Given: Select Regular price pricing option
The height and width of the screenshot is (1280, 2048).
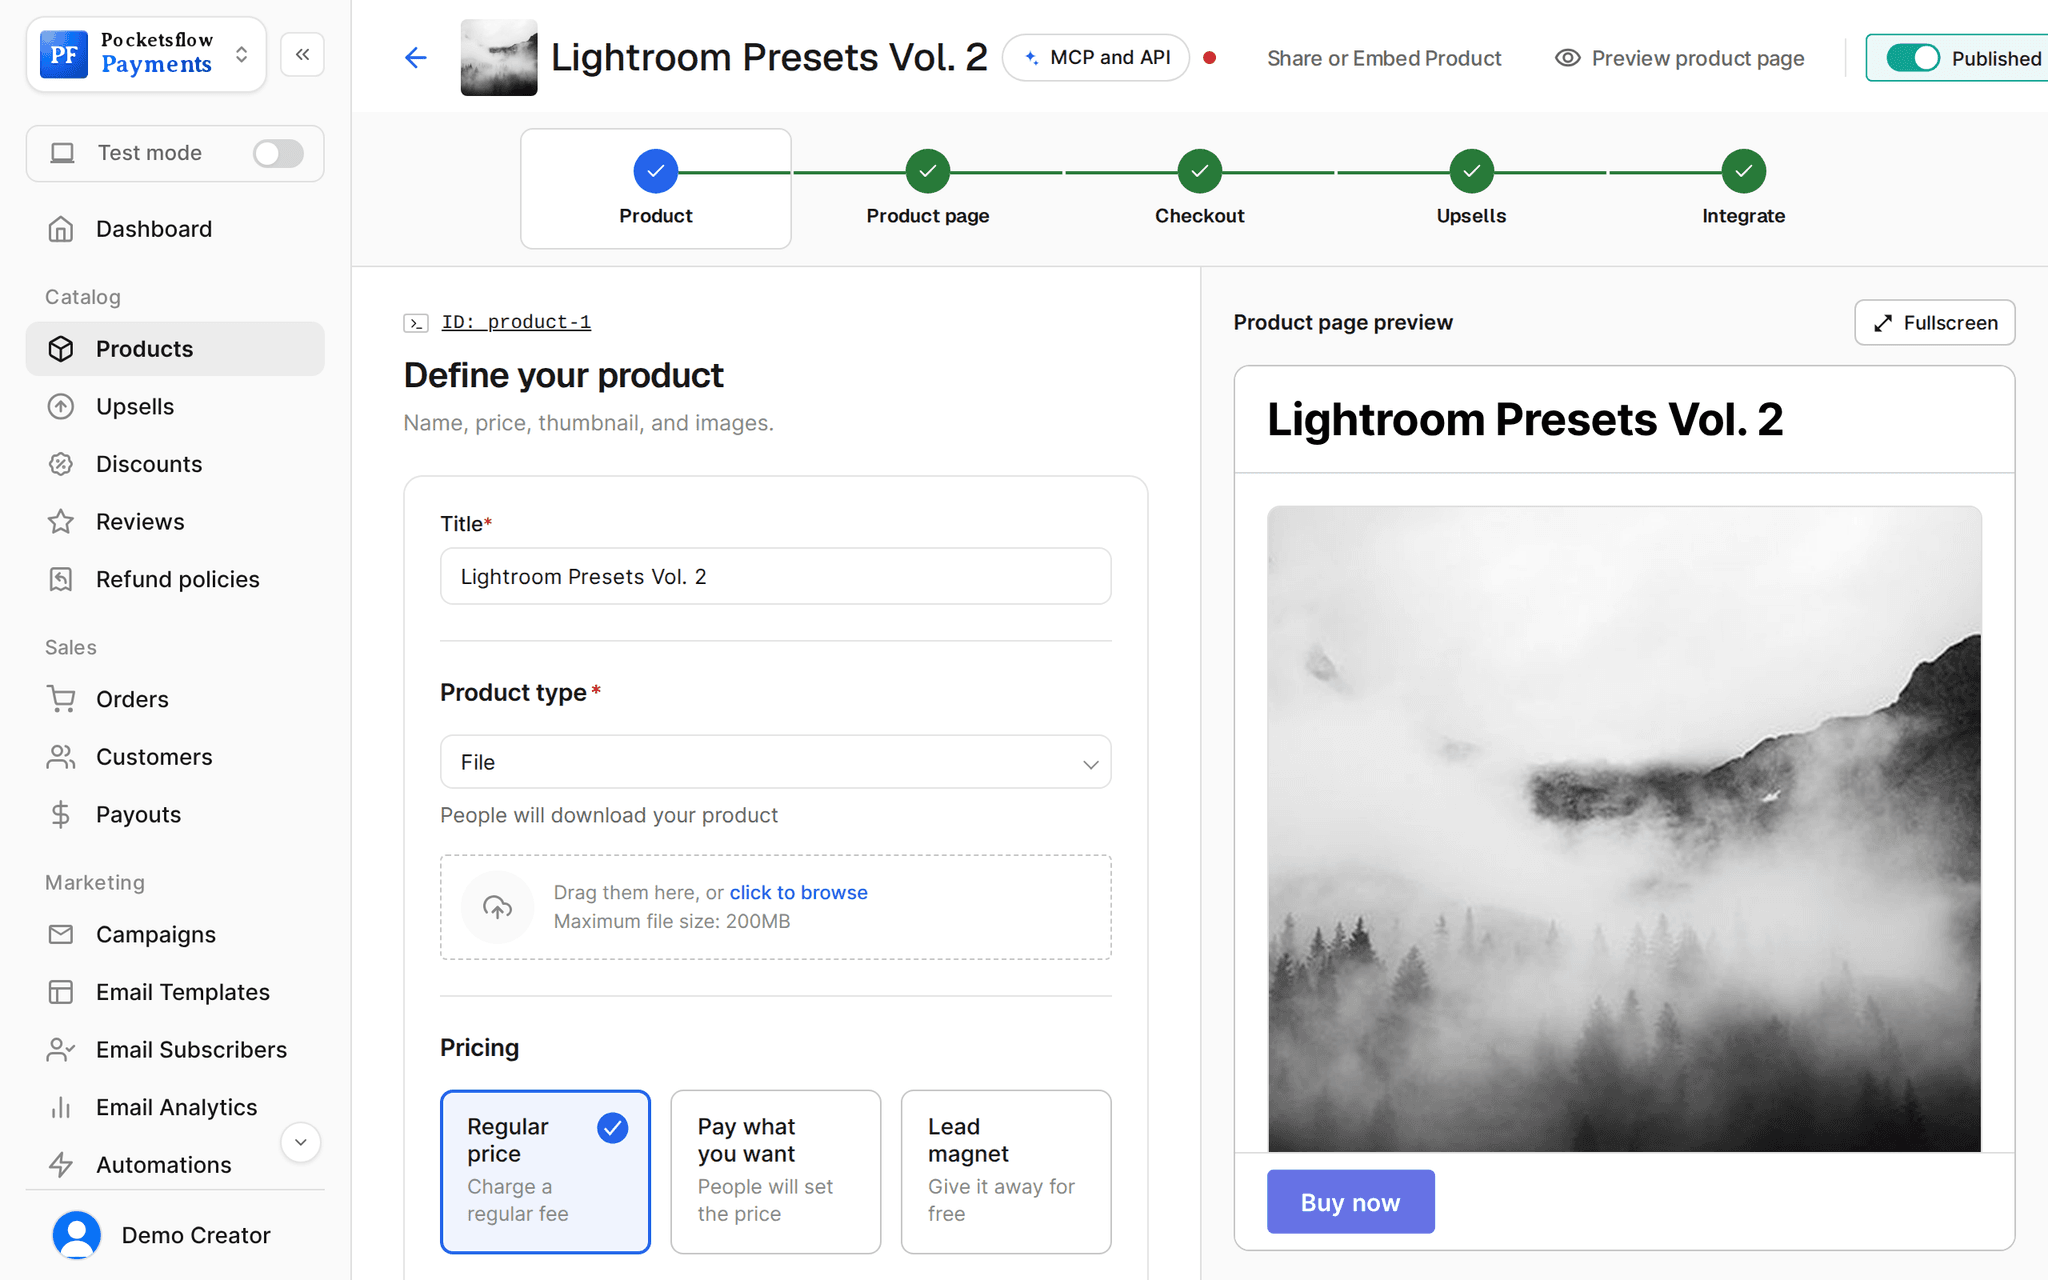Looking at the screenshot, I should (x=546, y=1171).
